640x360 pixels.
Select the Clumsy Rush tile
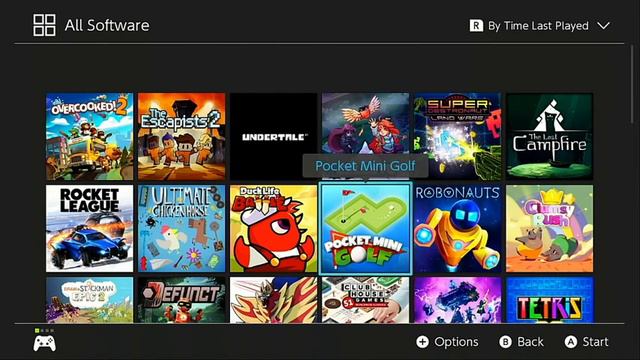pos(549,229)
